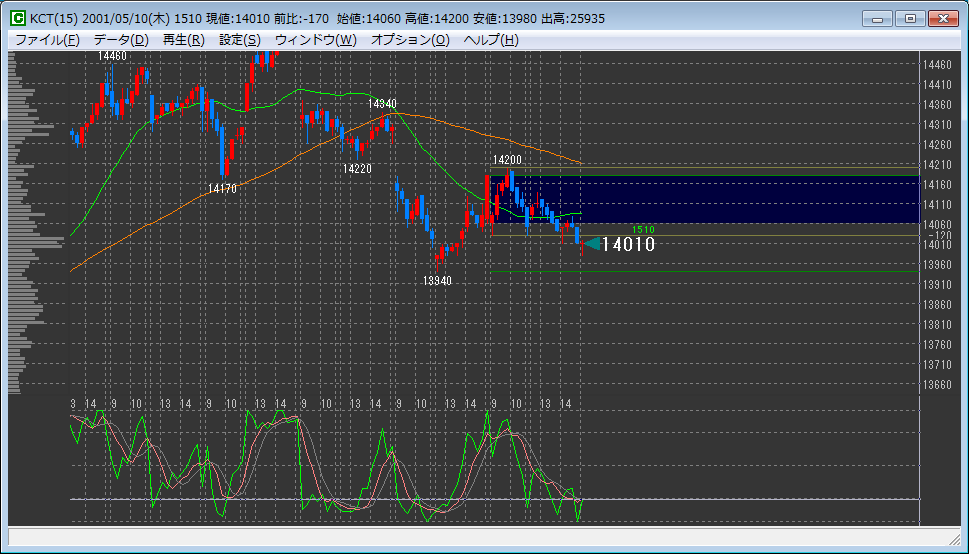Maximize the chart window

point(909,18)
